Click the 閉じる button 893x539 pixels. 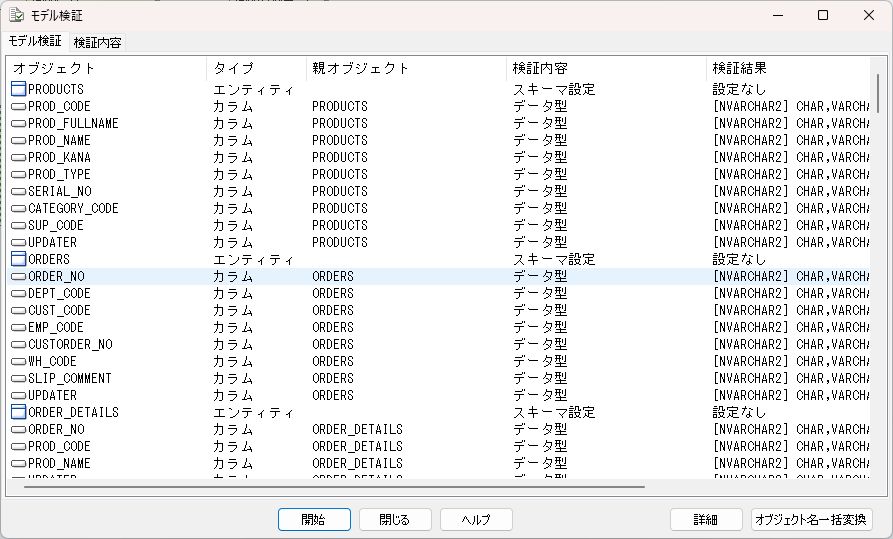[x=395, y=520]
